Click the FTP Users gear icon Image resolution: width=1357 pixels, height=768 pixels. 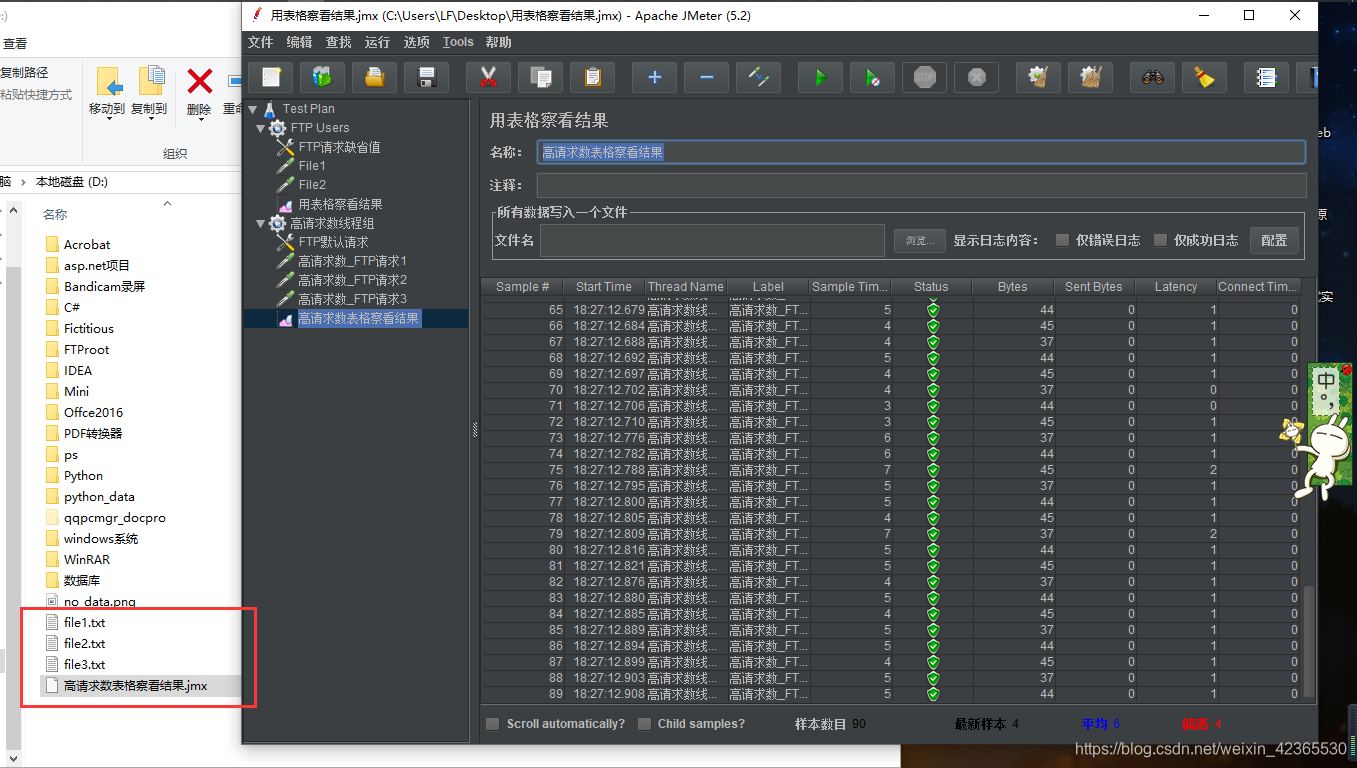coord(277,128)
